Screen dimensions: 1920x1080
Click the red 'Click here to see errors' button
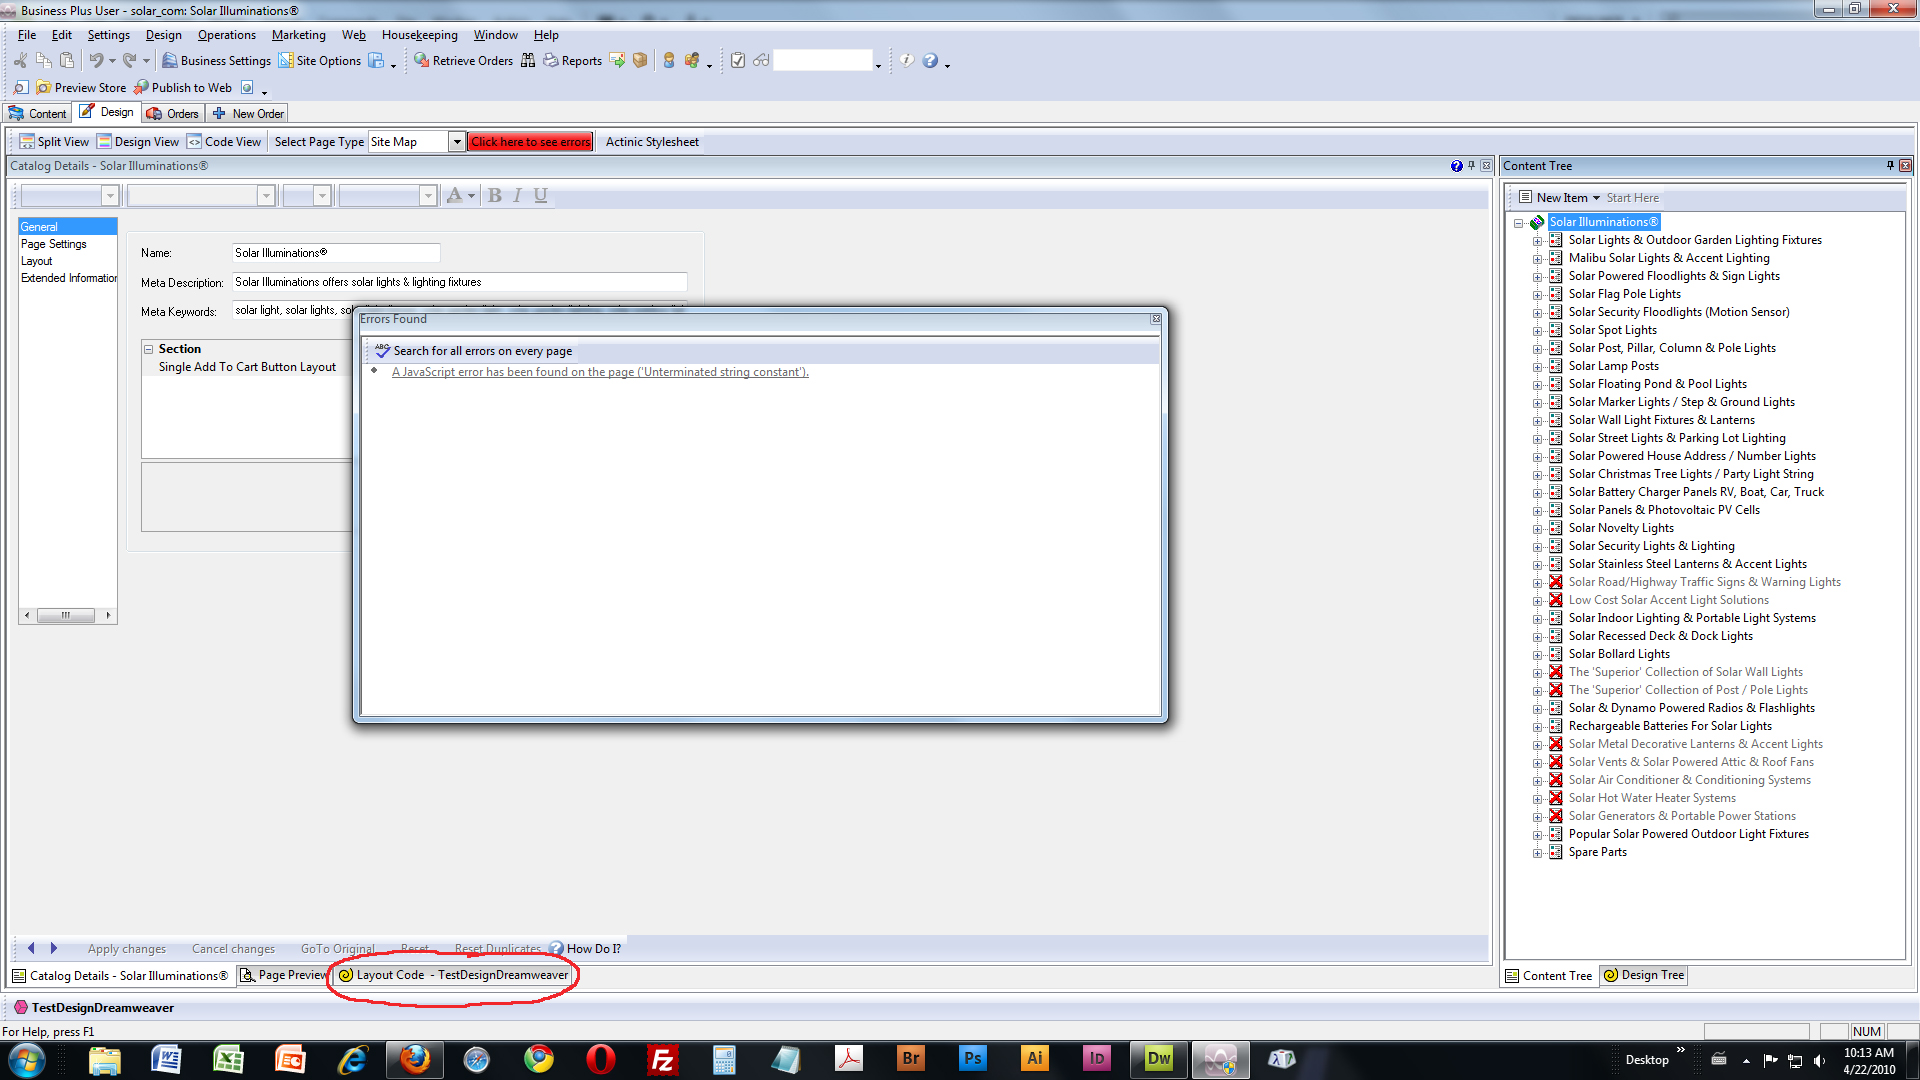point(531,142)
